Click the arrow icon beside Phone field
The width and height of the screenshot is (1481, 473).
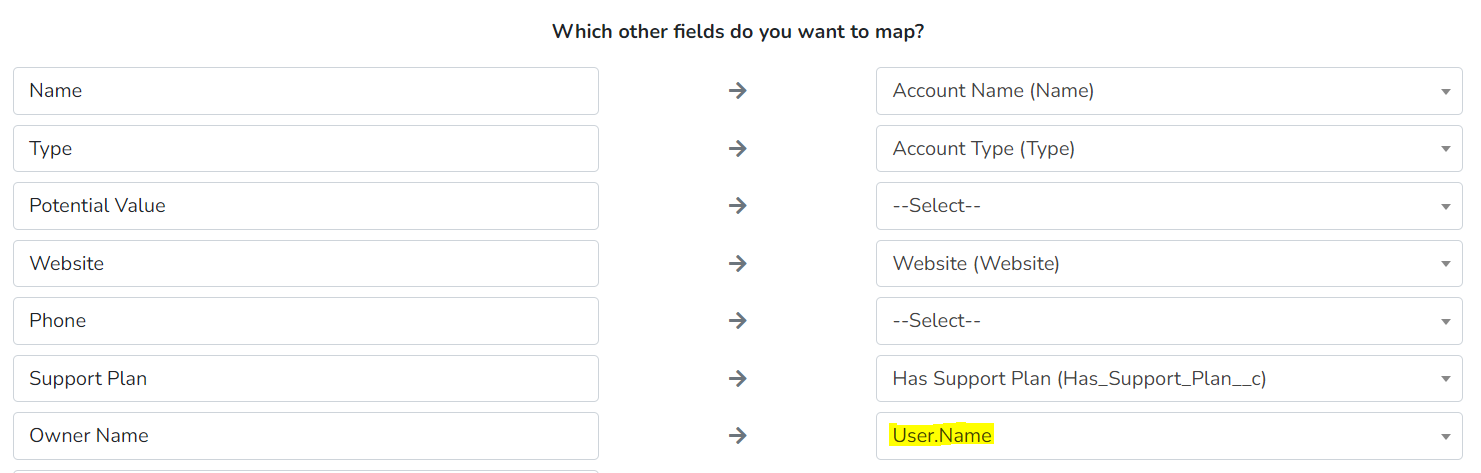[x=738, y=321]
